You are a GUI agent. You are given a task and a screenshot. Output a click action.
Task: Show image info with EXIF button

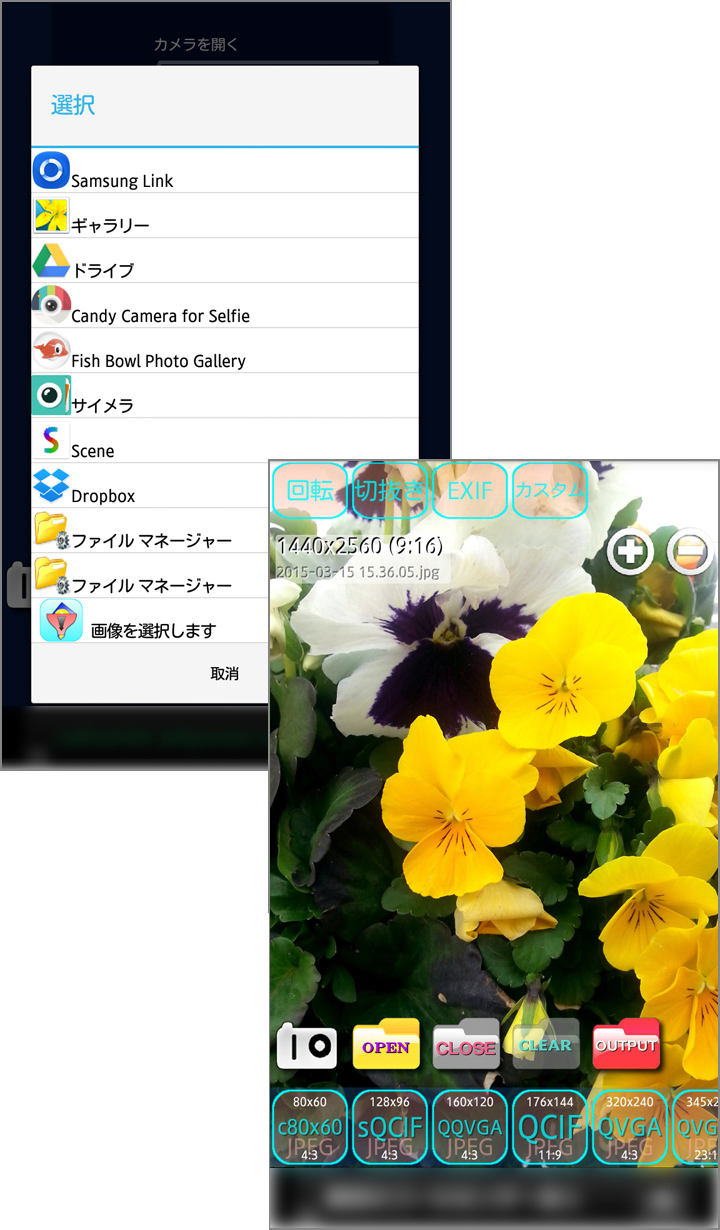(469, 490)
